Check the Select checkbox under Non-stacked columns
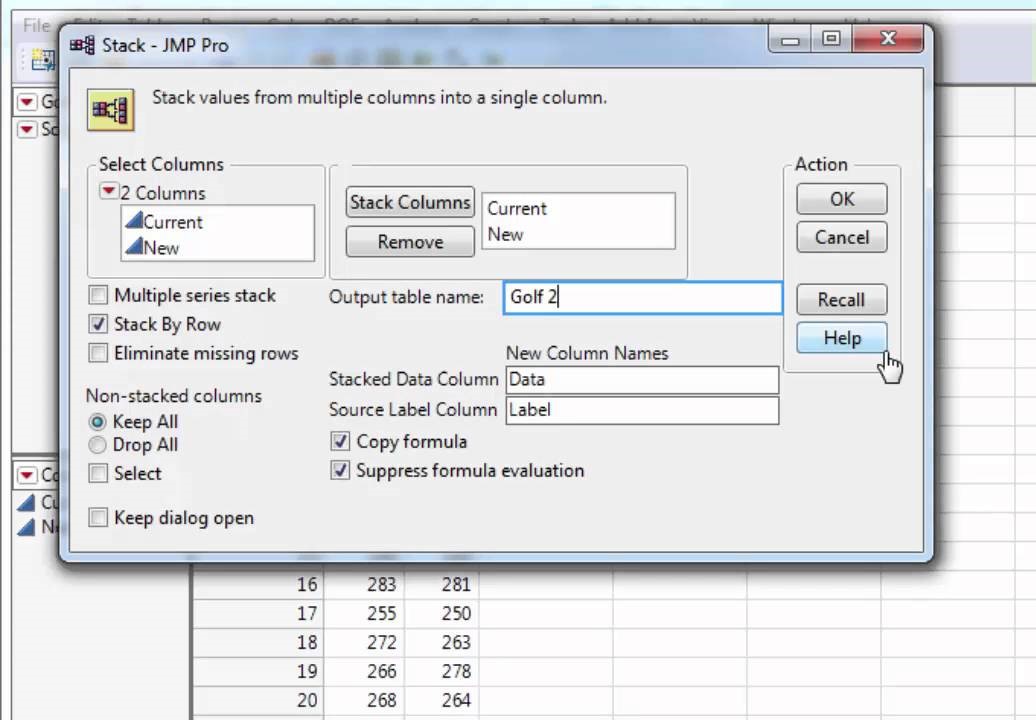The height and width of the screenshot is (720, 1036). pyautogui.click(x=98, y=473)
